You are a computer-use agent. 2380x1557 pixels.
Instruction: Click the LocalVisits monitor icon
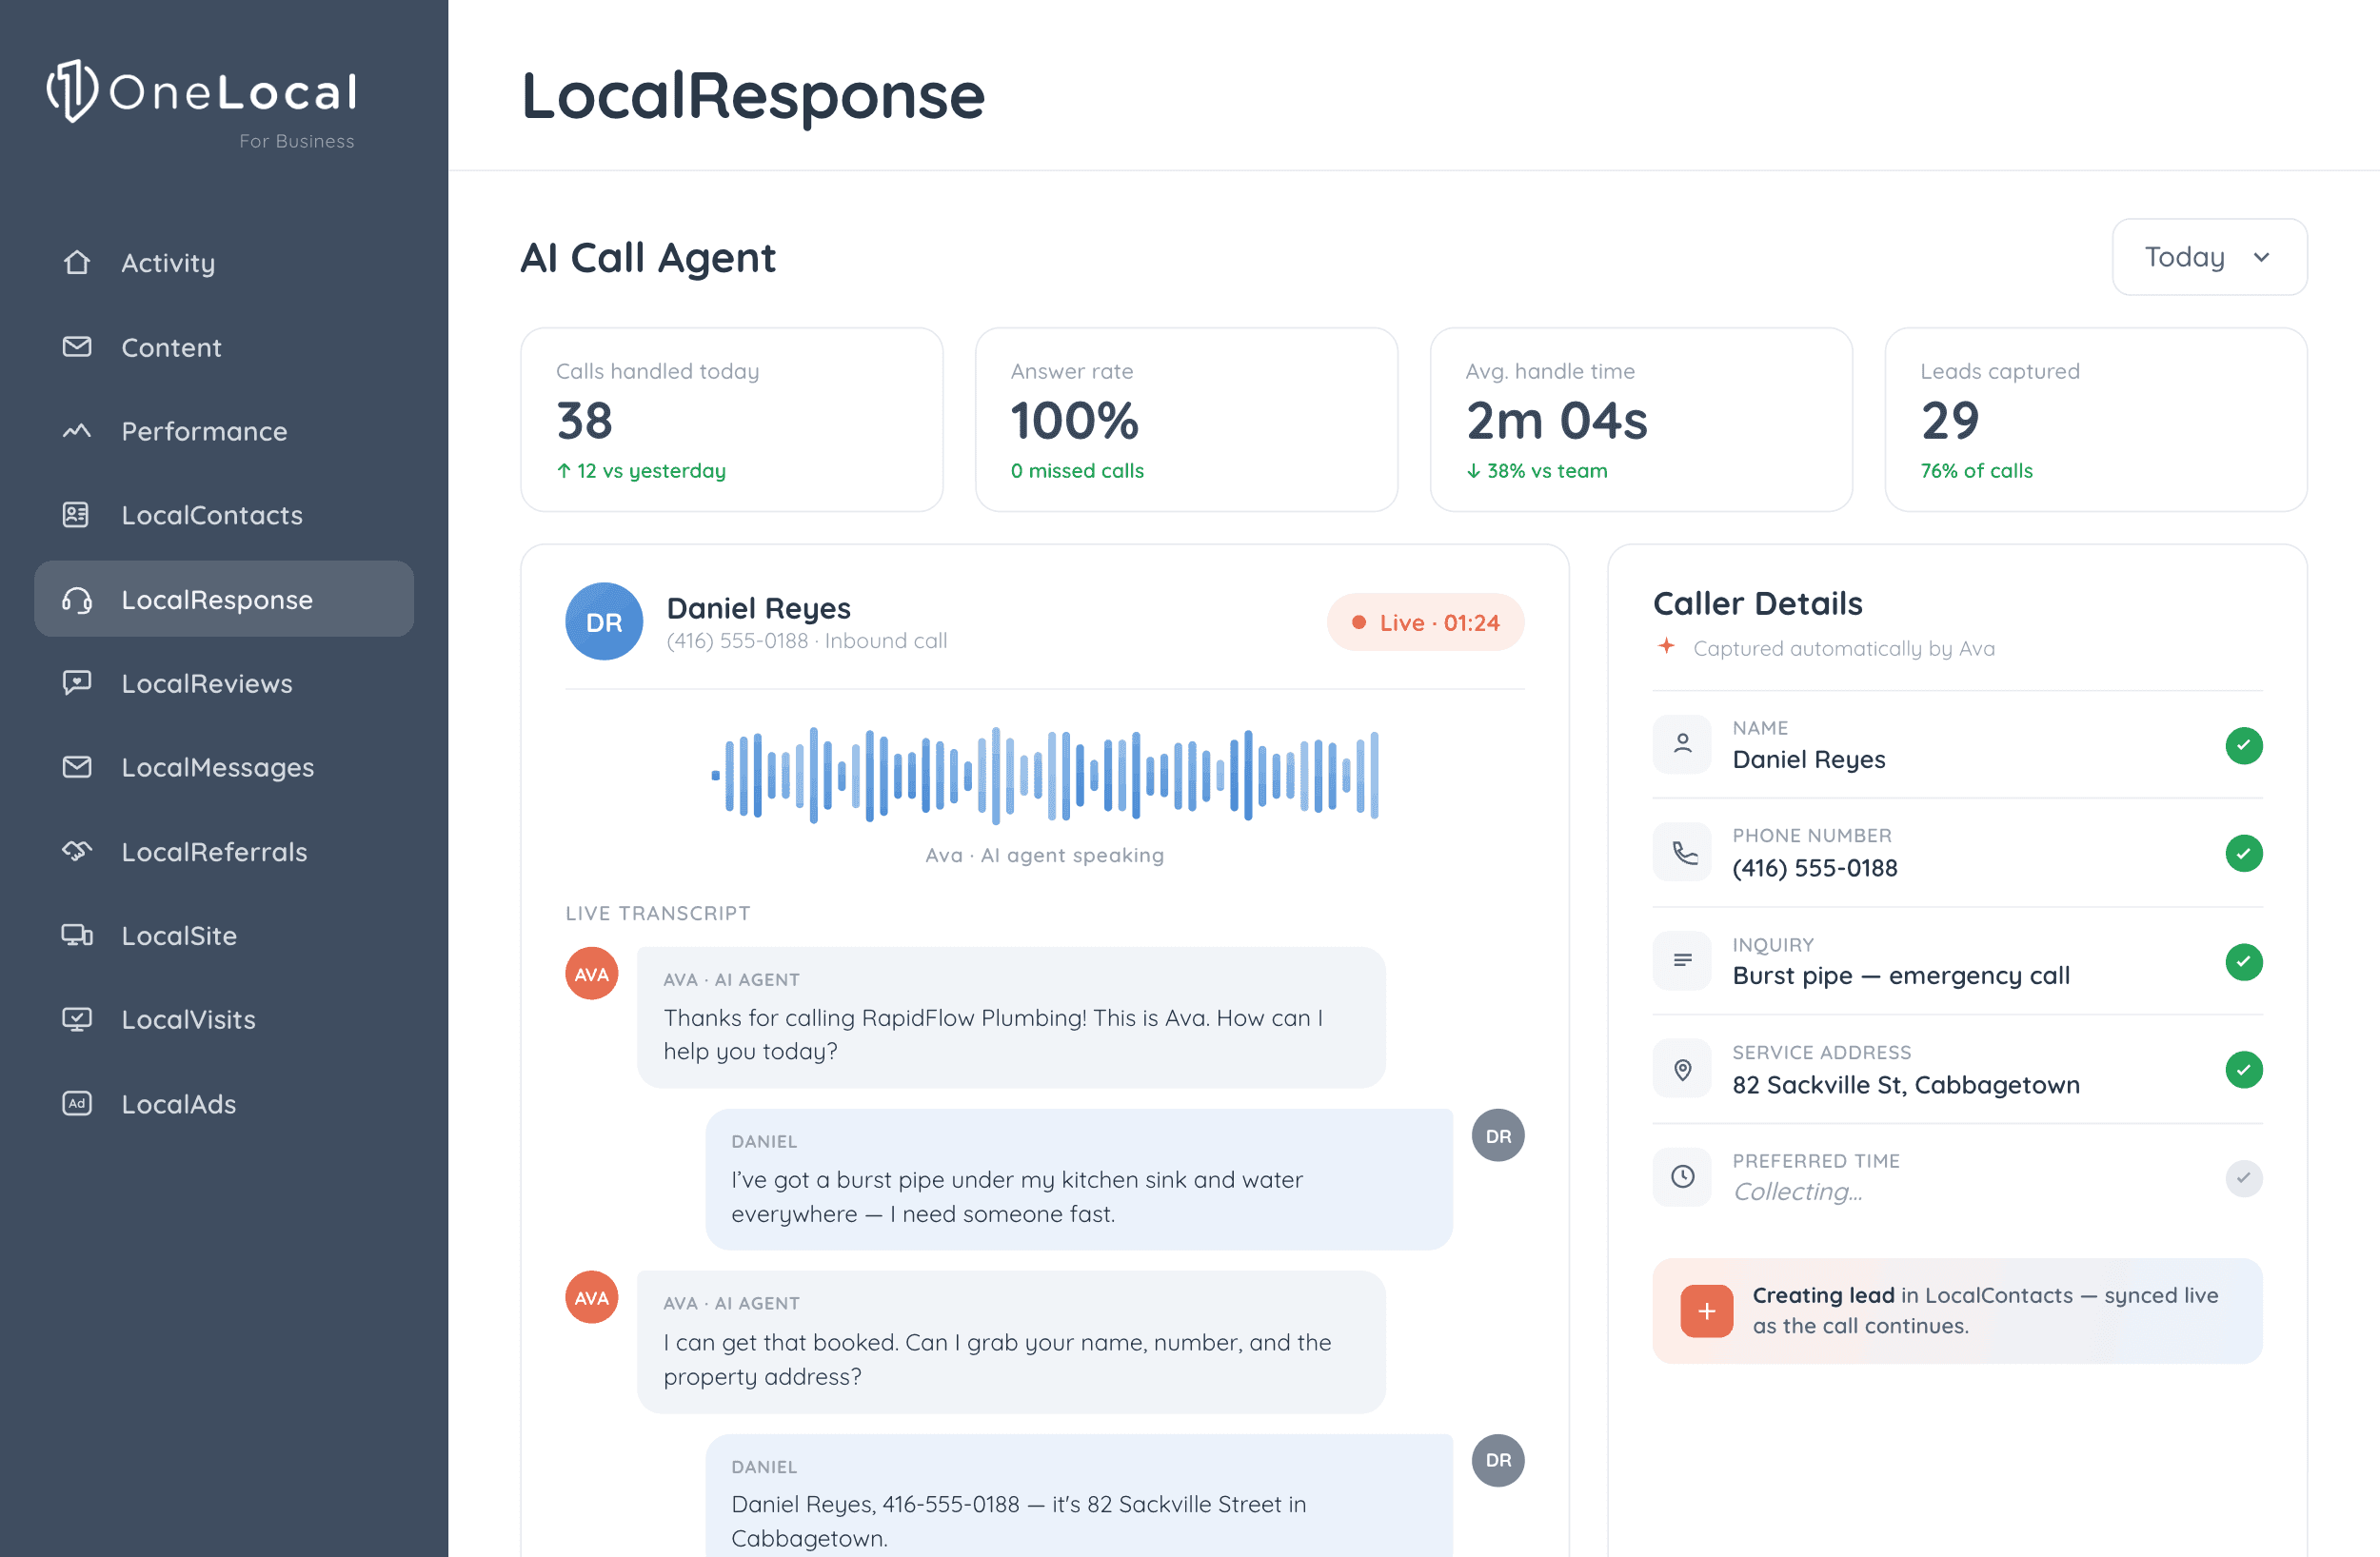click(x=77, y=1019)
